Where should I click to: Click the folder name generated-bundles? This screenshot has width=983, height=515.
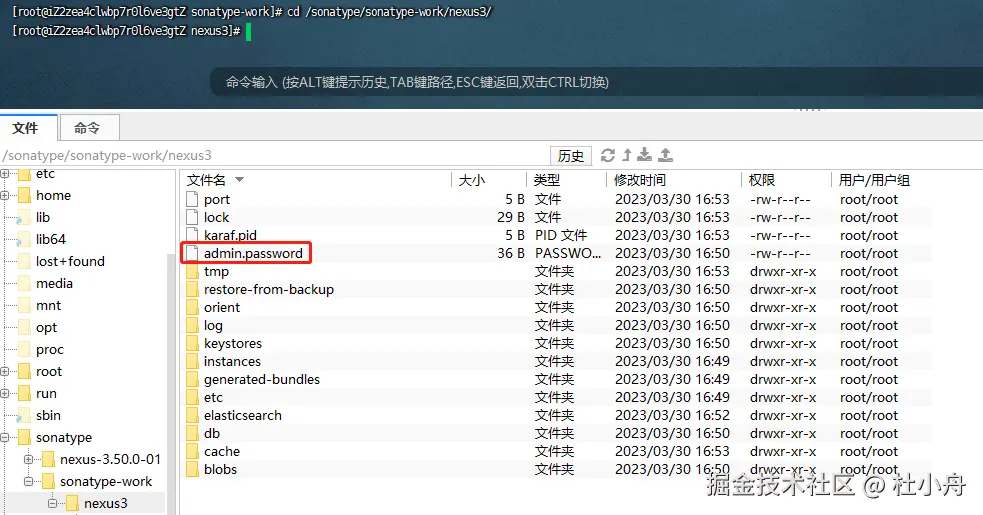pos(261,380)
